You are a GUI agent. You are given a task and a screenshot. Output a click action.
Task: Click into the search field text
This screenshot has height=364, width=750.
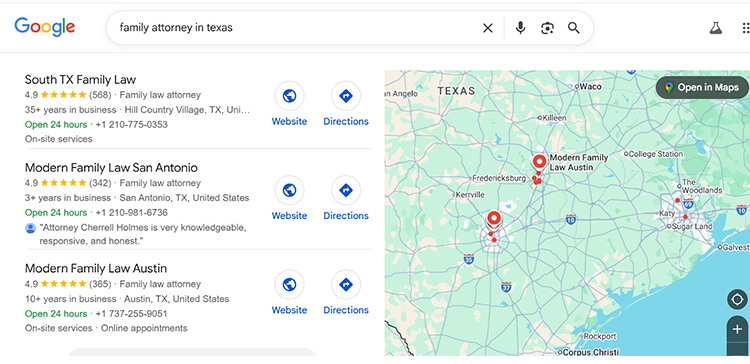point(176,28)
